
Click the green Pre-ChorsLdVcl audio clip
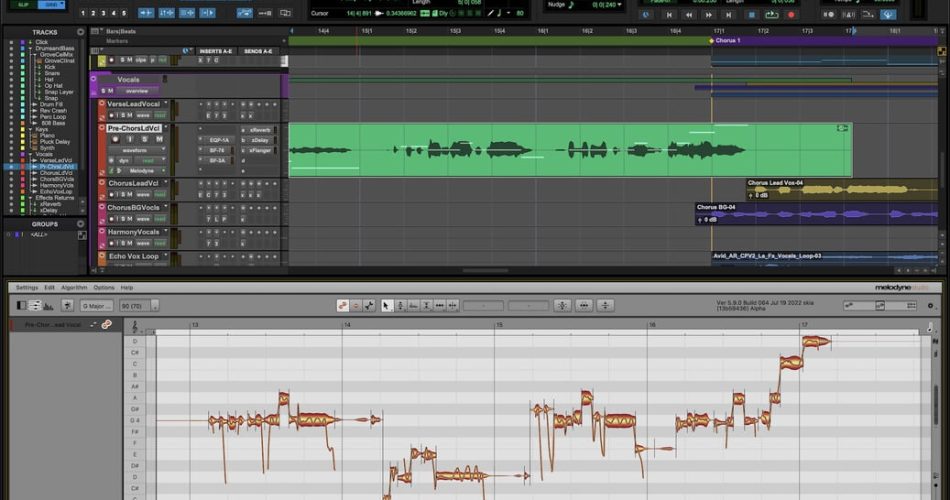point(570,150)
